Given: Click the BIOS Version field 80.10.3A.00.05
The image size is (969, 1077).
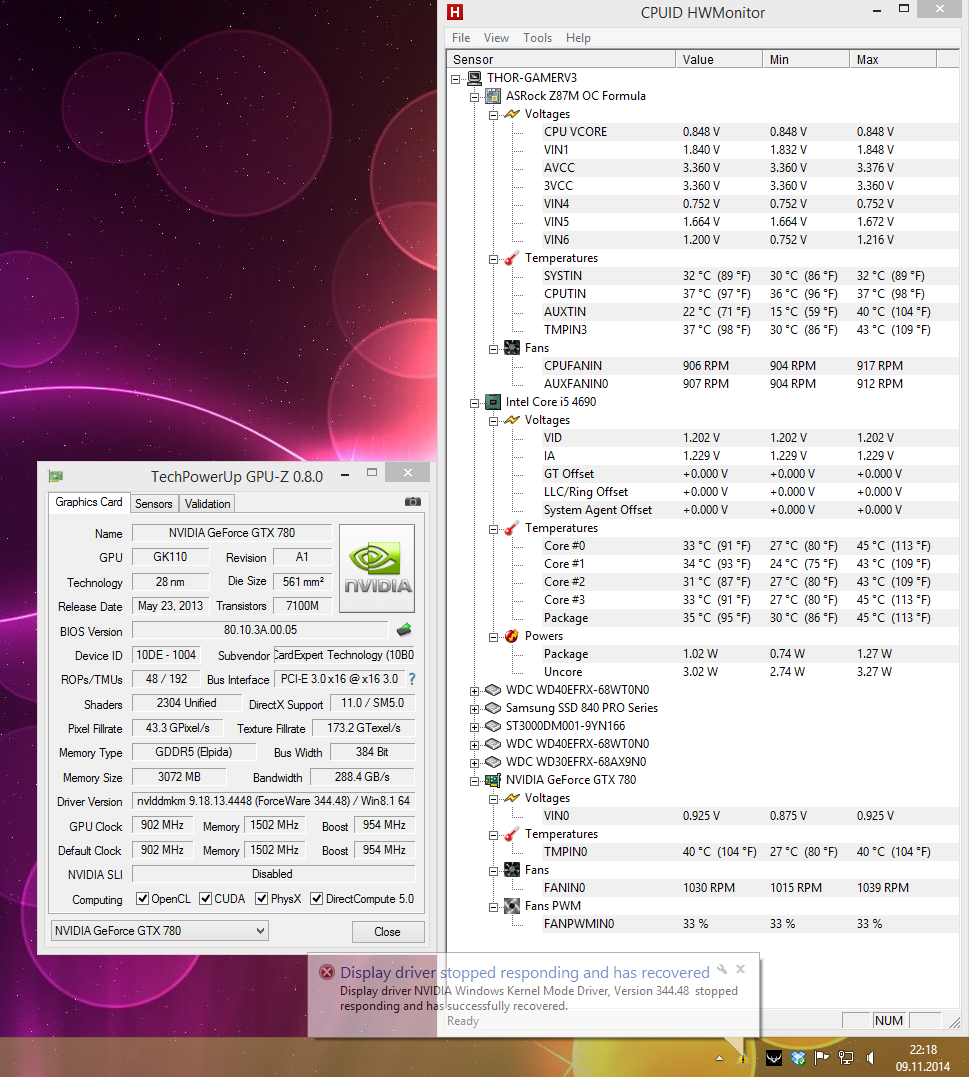Looking at the screenshot, I should coord(260,630).
